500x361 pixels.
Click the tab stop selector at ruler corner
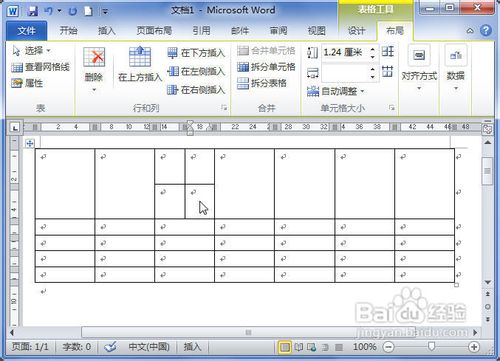(14, 127)
